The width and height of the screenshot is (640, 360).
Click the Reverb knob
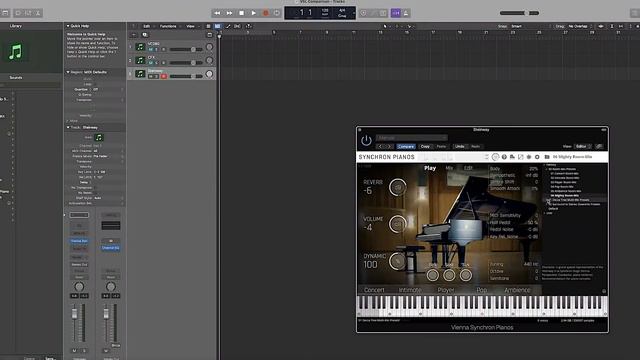point(397,187)
